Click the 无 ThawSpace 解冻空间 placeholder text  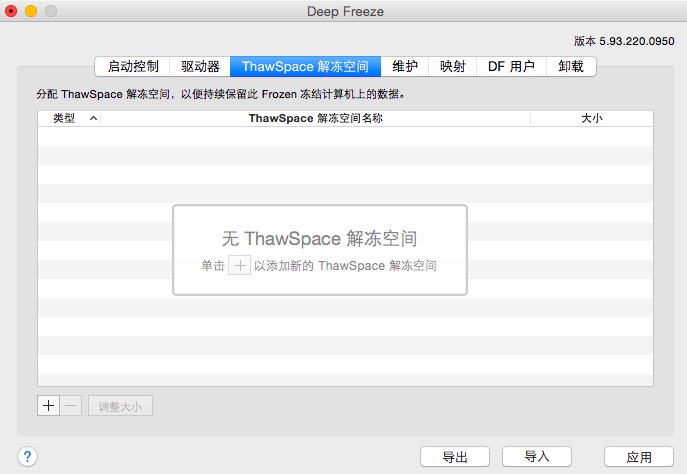coord(319,239)
